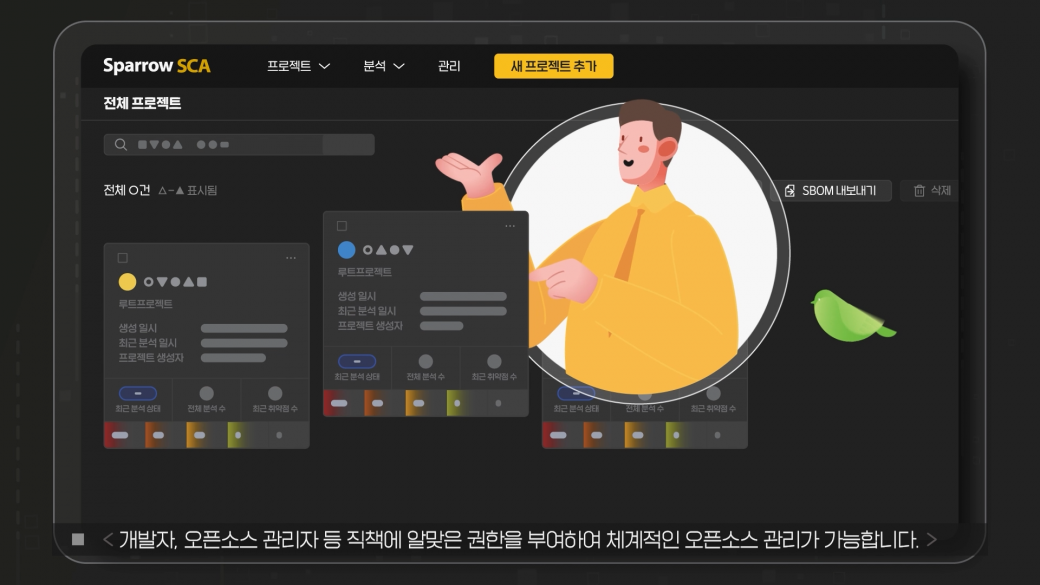Select red severity segment on partly hidden card
The height and width of the screenshot is (585, 1040).
pos(562,435)
